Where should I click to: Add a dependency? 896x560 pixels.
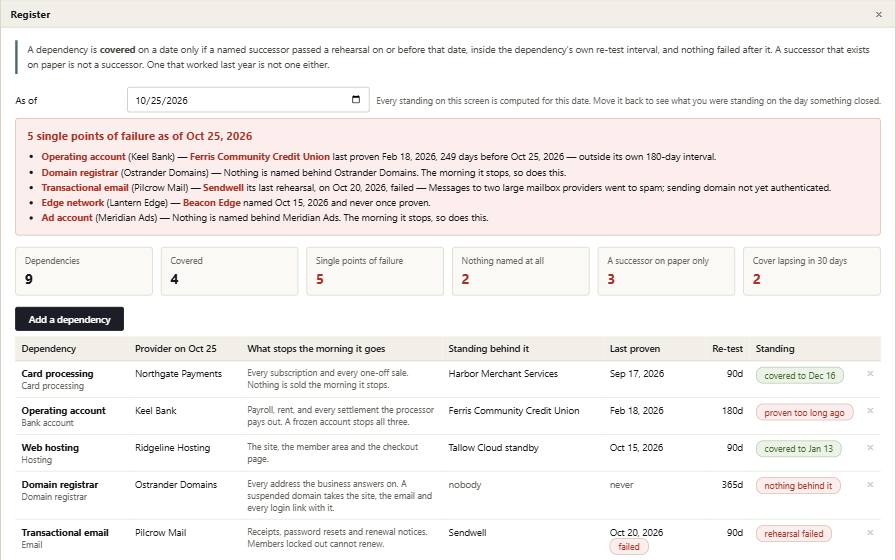[69, 319]
